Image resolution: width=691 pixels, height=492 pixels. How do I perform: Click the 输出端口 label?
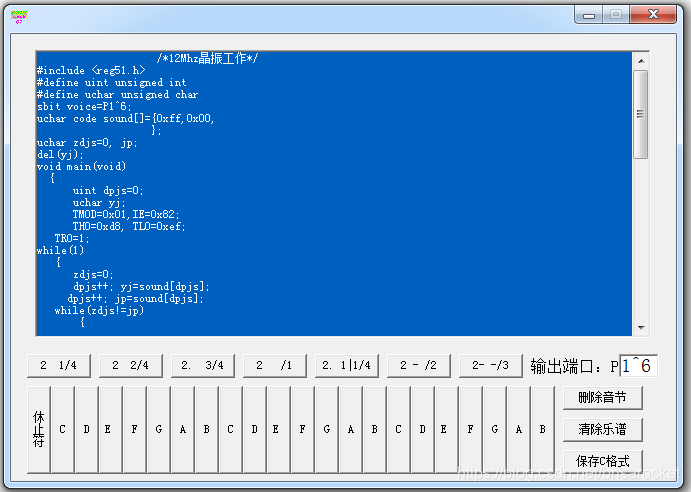coord(565,366)
